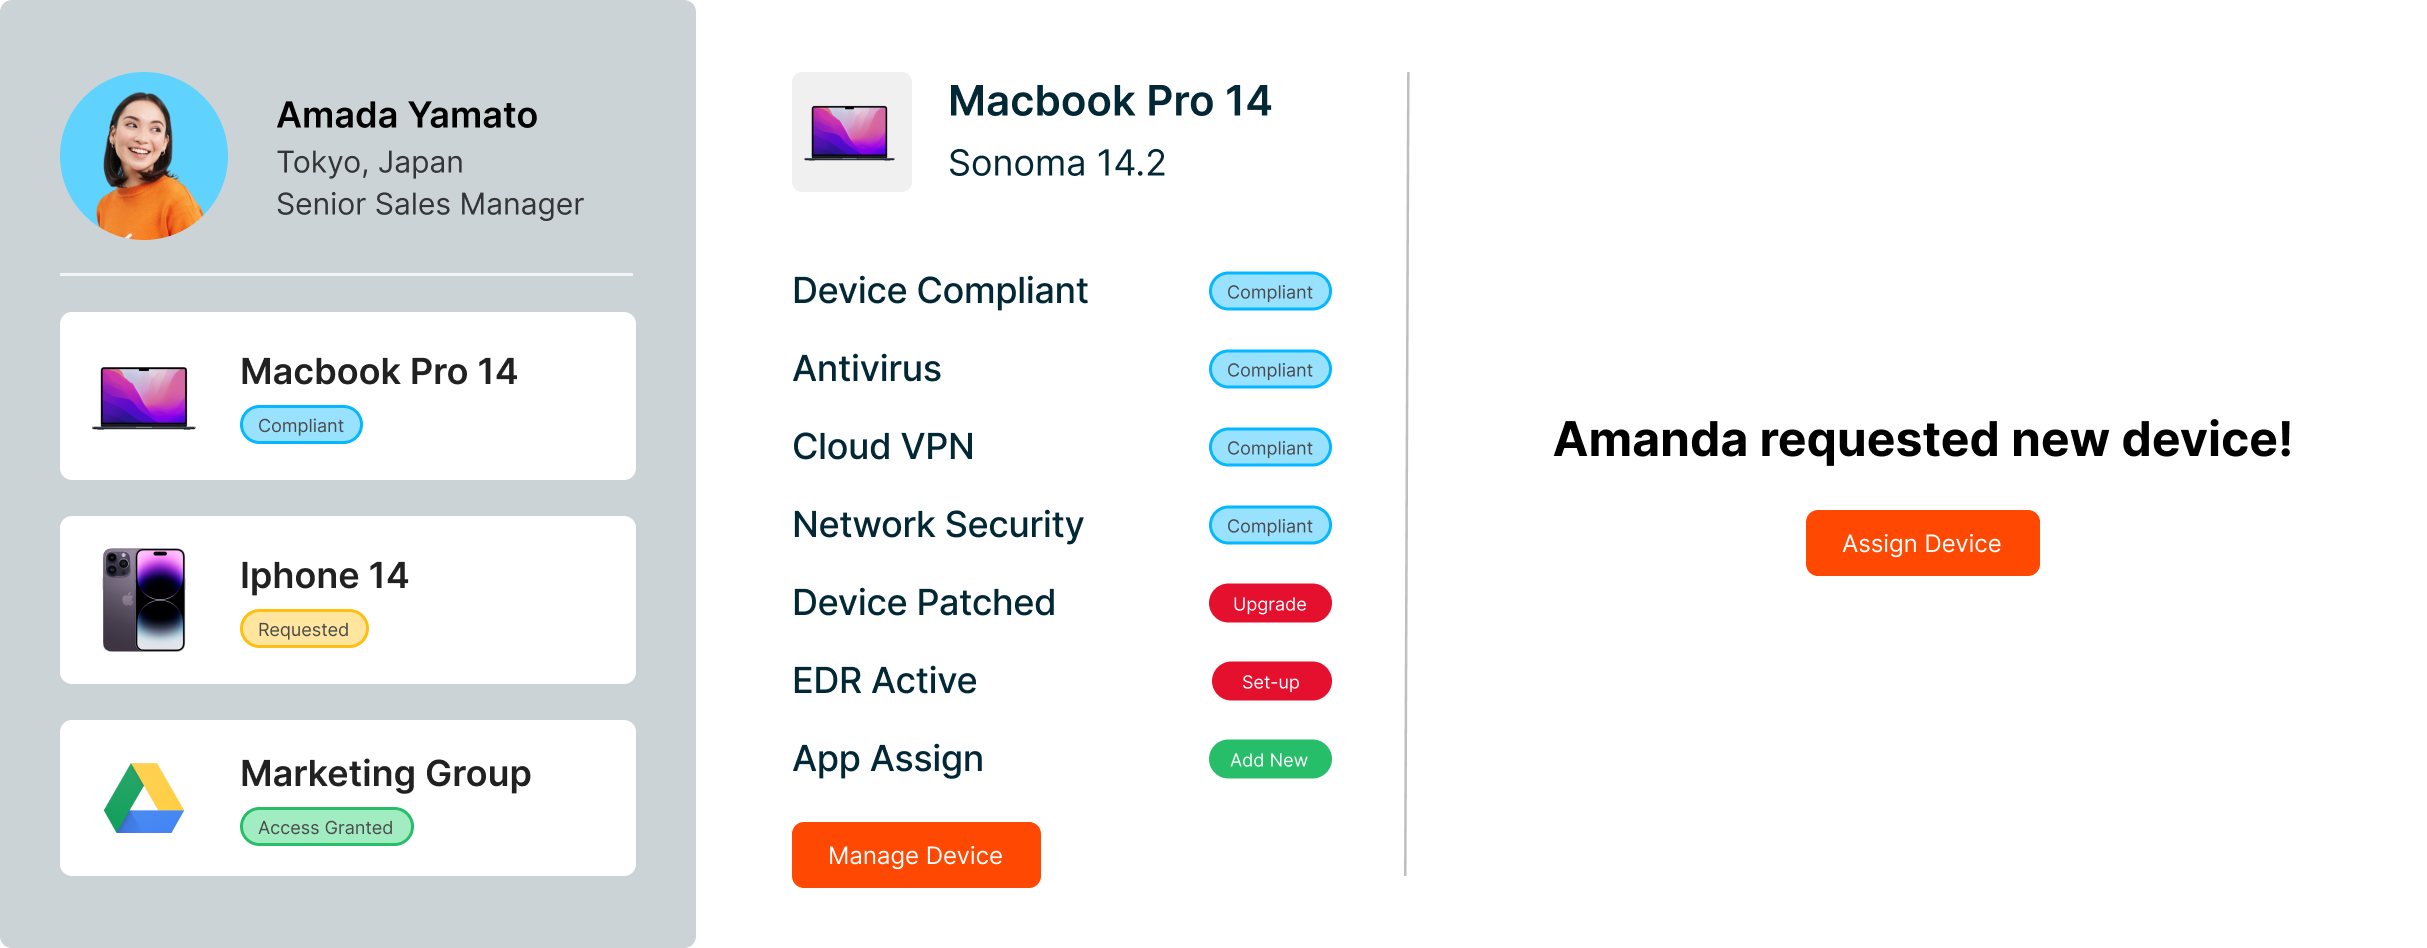Viewport: 2427px width, 948px height.
Task: Click the Access Granted badge
Action: 326,827
